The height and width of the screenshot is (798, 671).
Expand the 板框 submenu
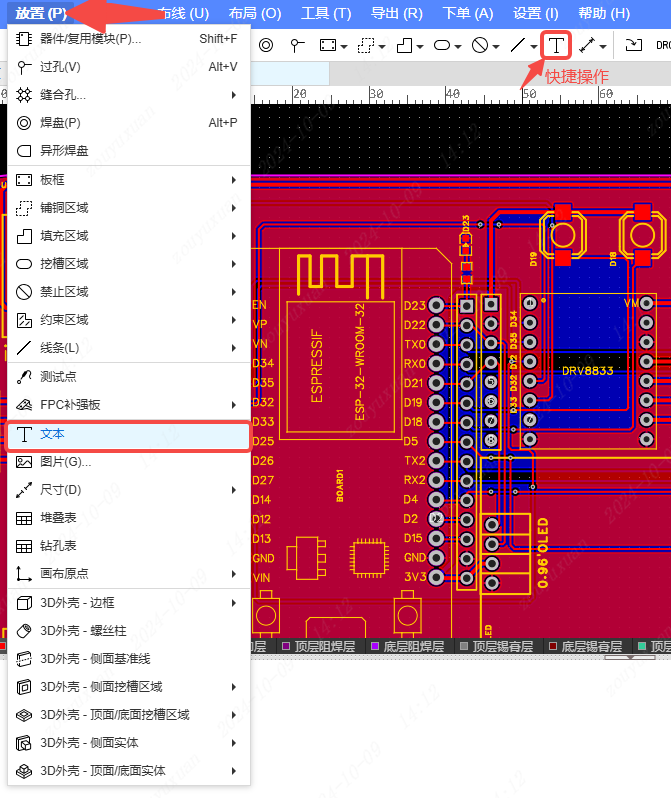click(129, 180)
